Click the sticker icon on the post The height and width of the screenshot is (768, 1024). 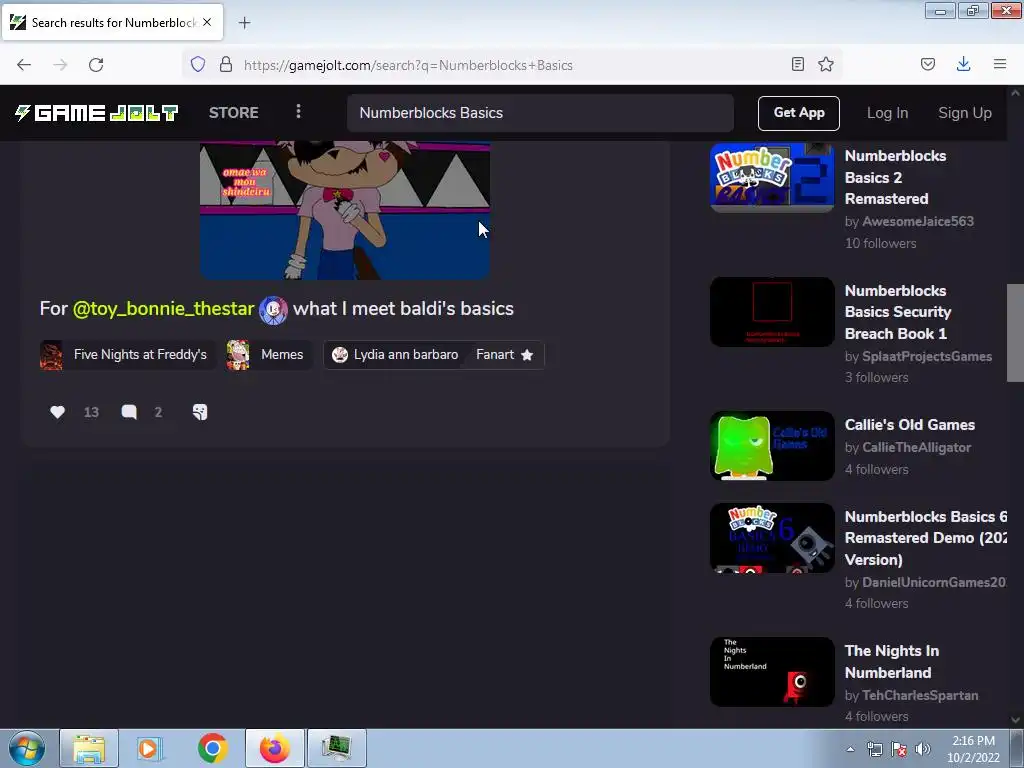[x=200, y=411]
